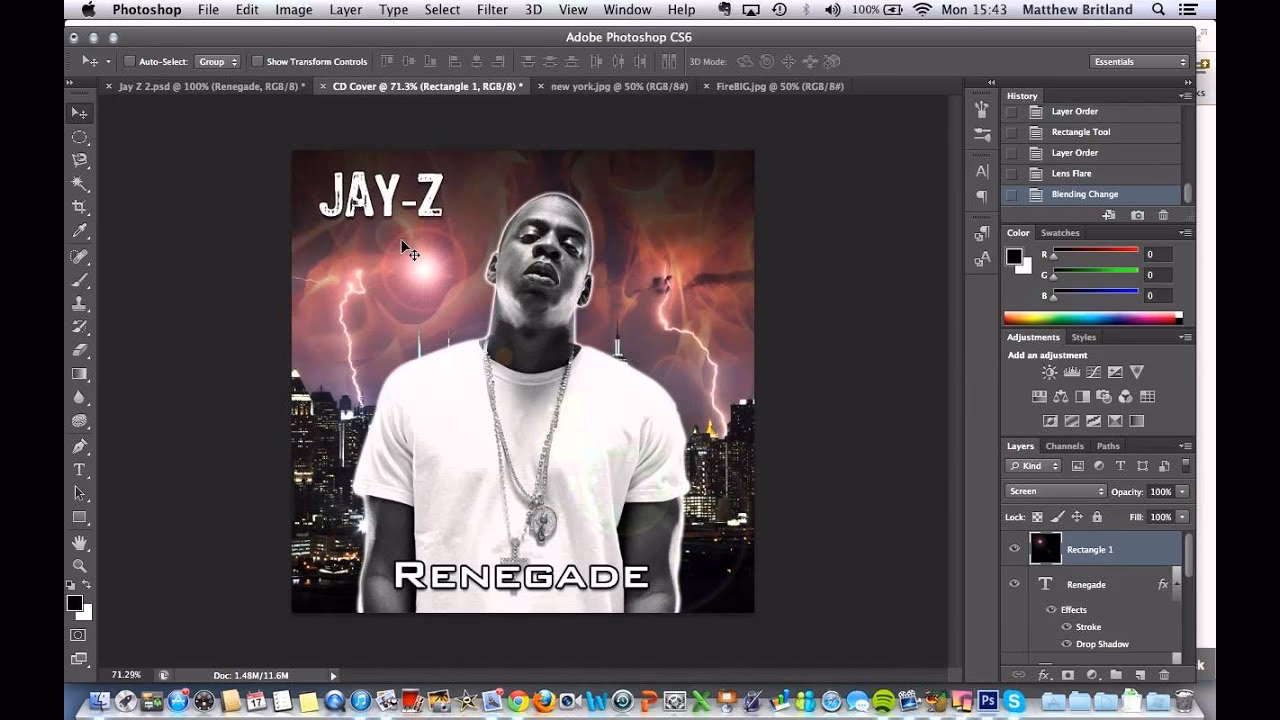Select the Blending Change history state
This screenshot has height=720, width=1280.
click(x=1092, y=194)
